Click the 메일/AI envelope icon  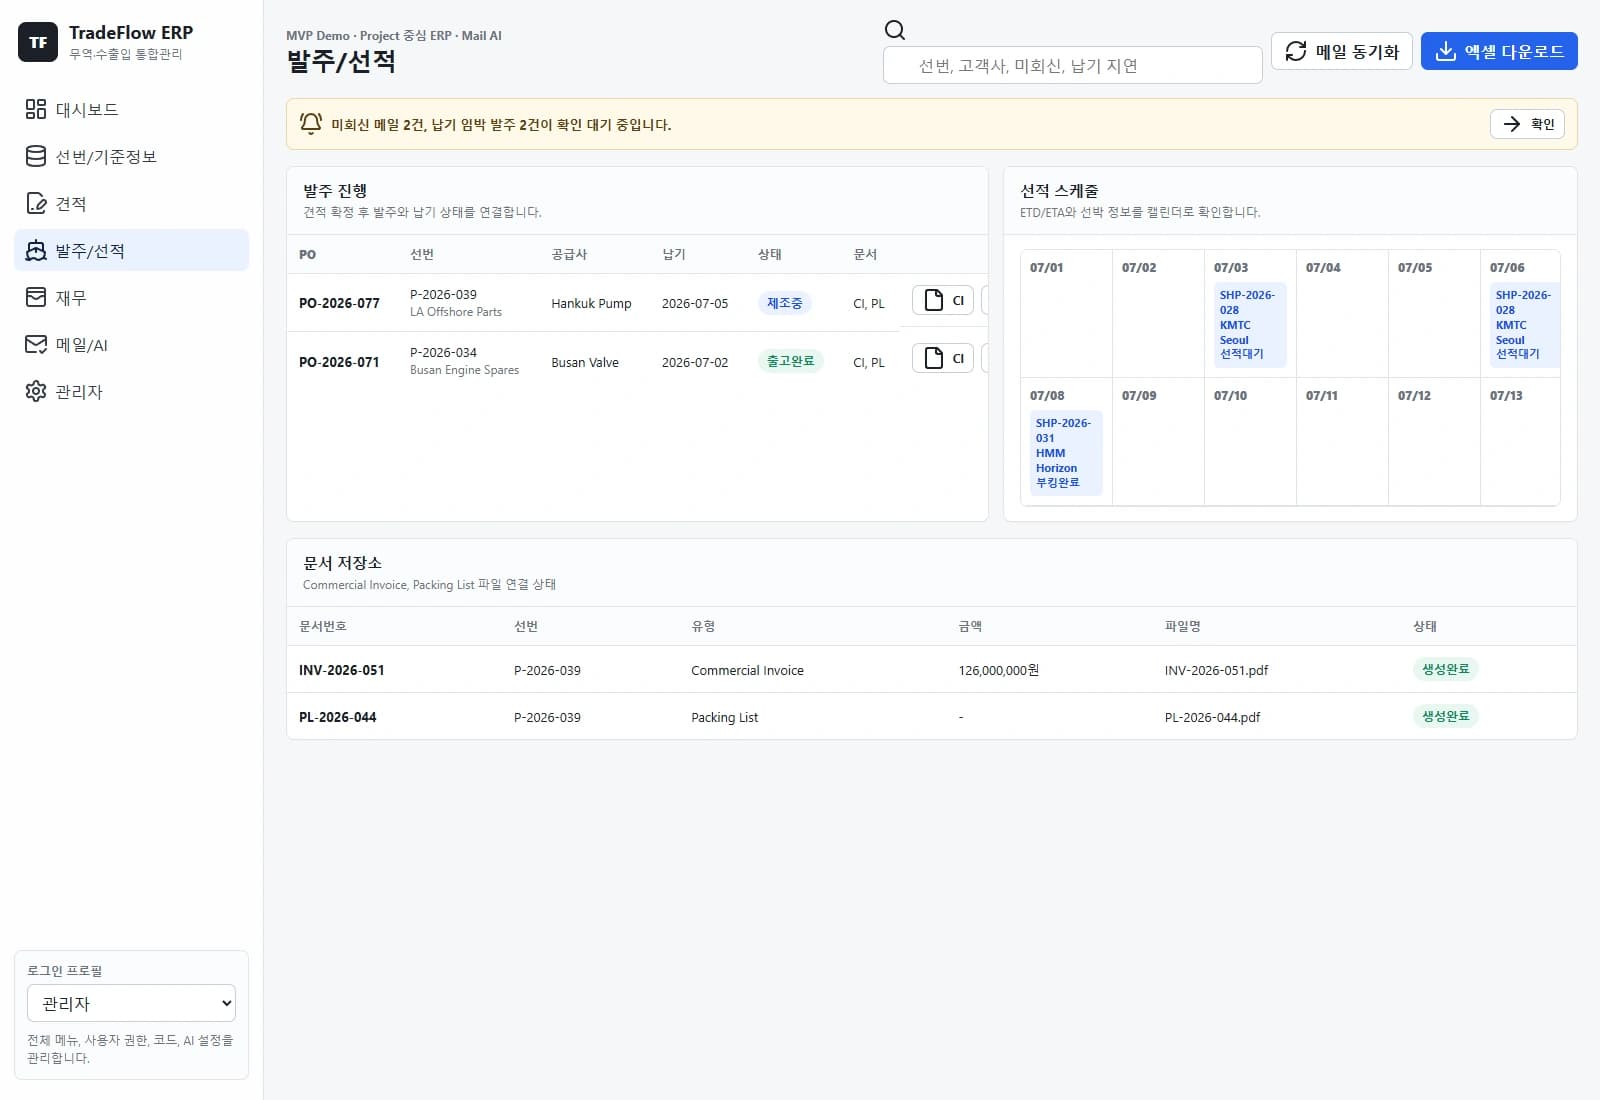point(36,344)
